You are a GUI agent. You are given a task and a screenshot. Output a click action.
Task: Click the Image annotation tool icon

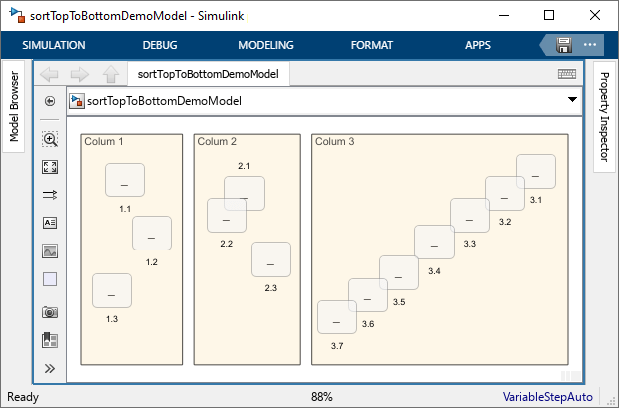50,251
